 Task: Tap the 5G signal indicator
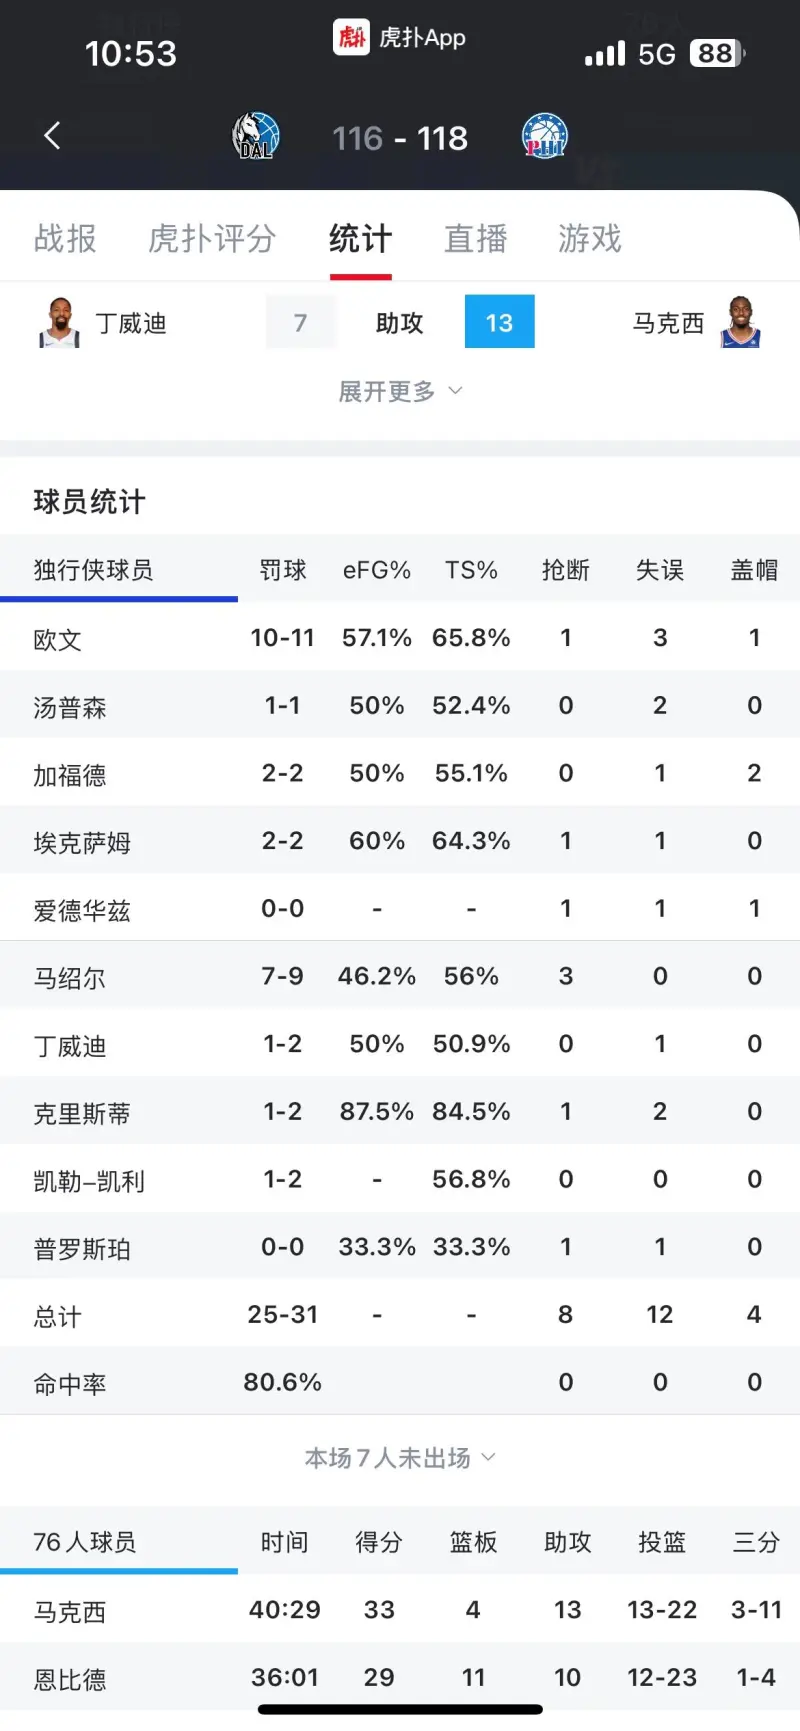pos(656,52)
